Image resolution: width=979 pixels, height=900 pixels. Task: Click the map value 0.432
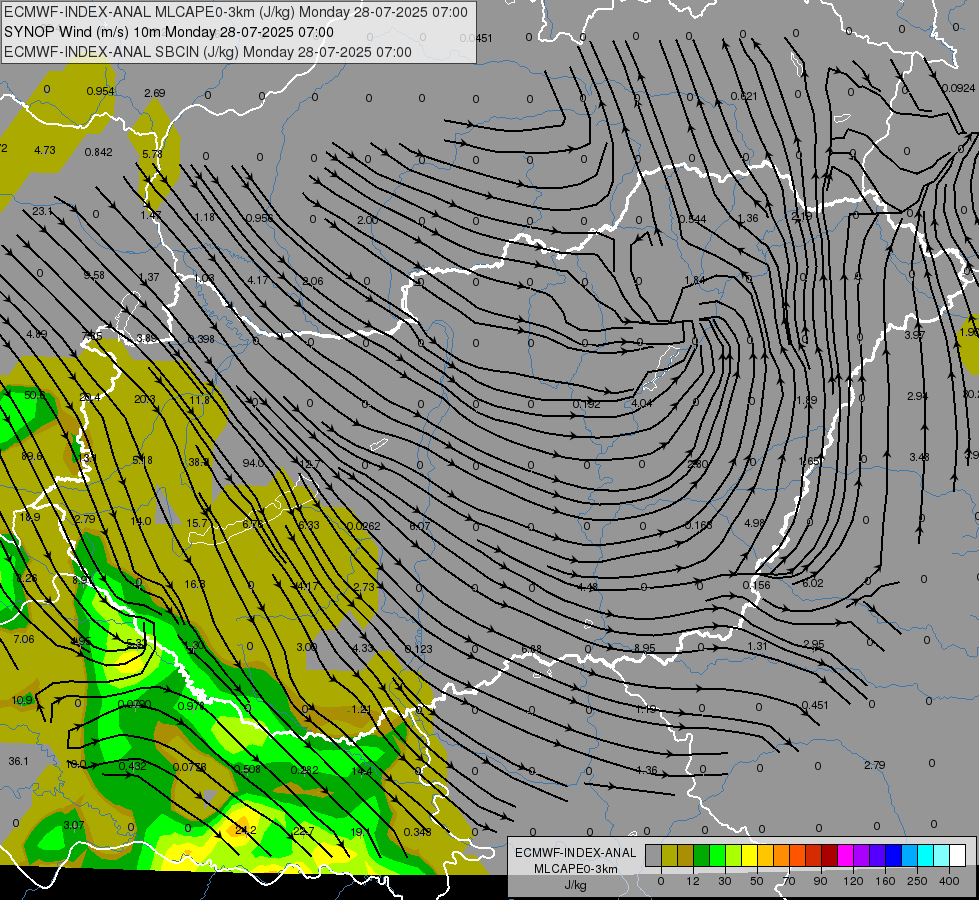[x=132, y=766]
